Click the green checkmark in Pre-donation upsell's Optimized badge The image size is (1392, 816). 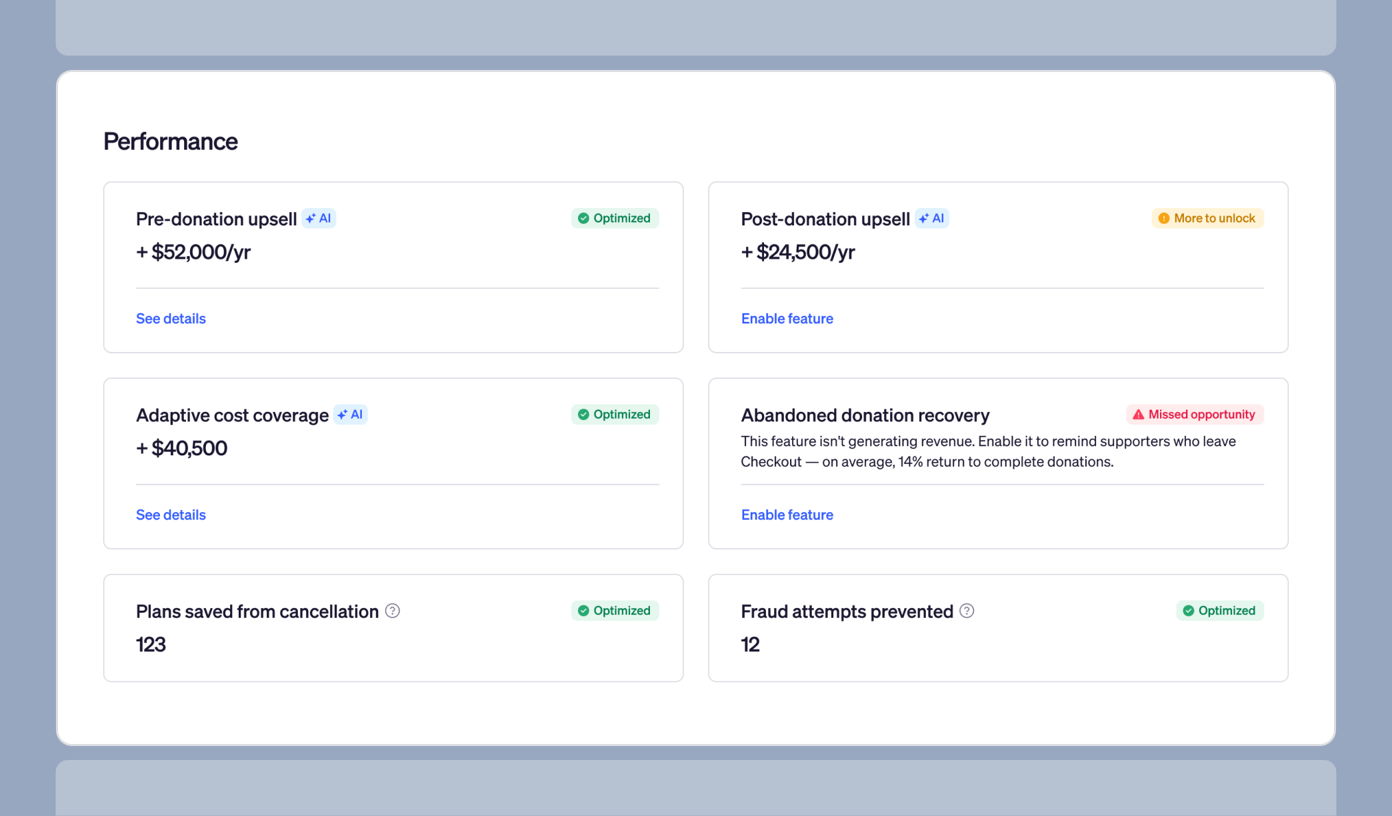(x=583, y=218)
